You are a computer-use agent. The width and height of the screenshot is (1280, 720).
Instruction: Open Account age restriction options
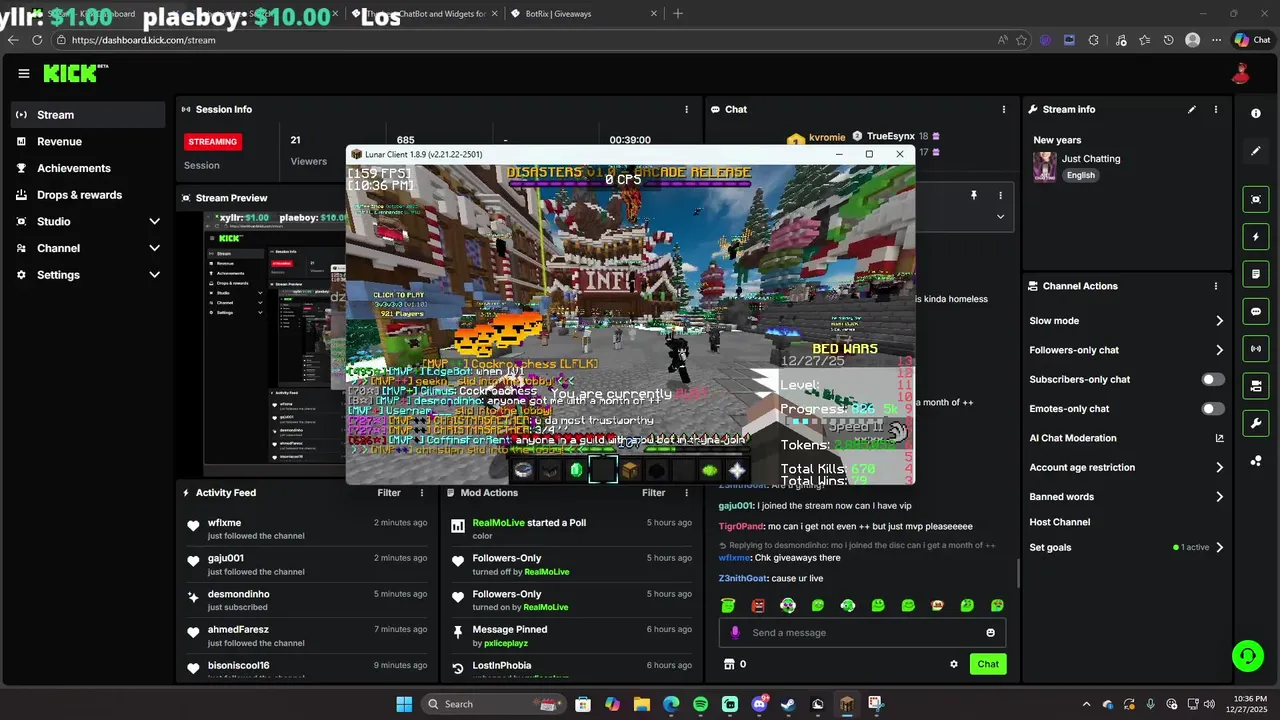coord(1127,467)
